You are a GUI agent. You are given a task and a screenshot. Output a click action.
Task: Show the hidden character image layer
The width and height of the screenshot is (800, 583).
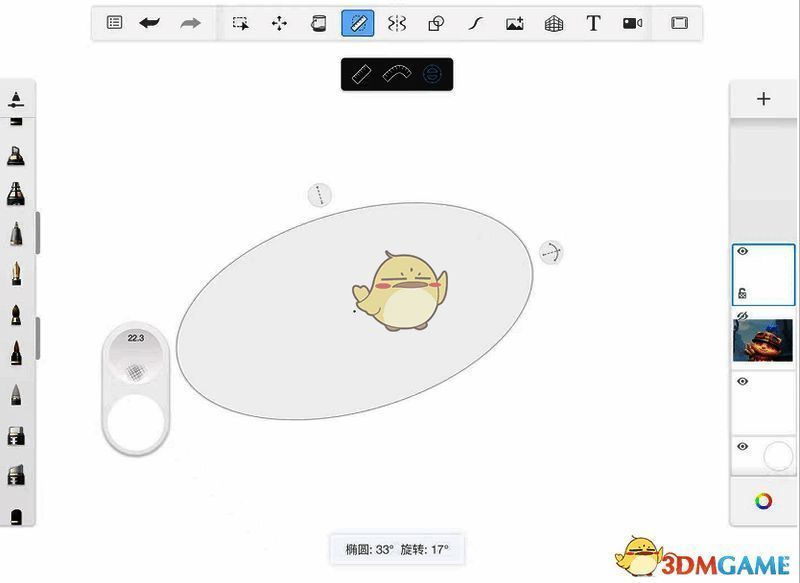tap(743, 315)
